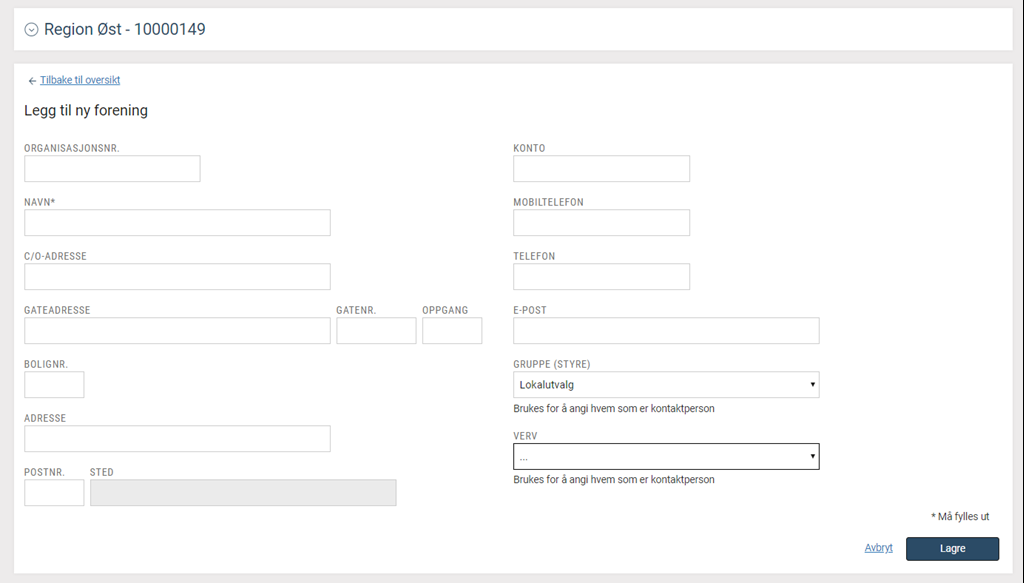
Task: Select the Mobiltelefon field
Action: [x=601, y=223]
